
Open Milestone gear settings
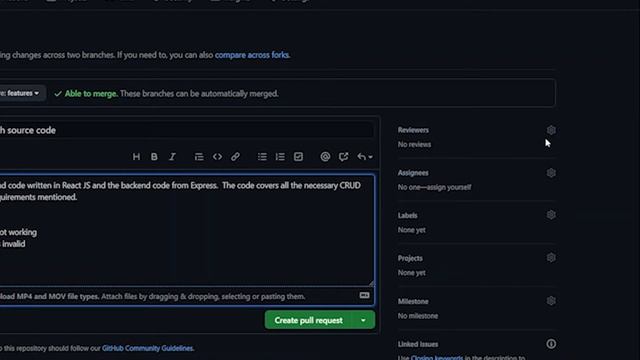click(551, 301)
